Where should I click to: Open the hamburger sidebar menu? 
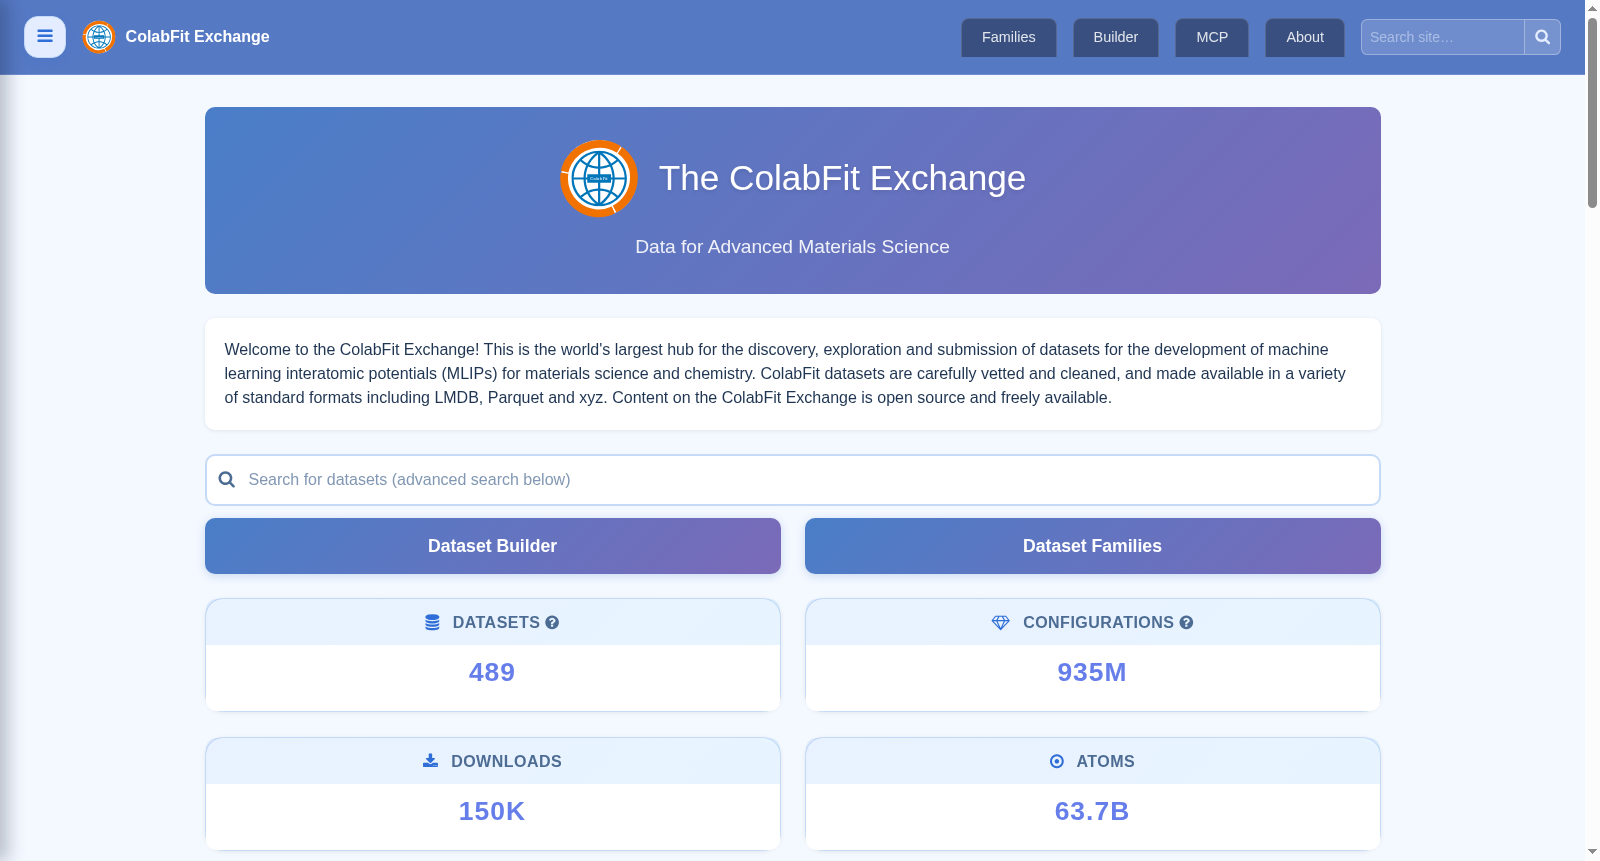(45, 37)
